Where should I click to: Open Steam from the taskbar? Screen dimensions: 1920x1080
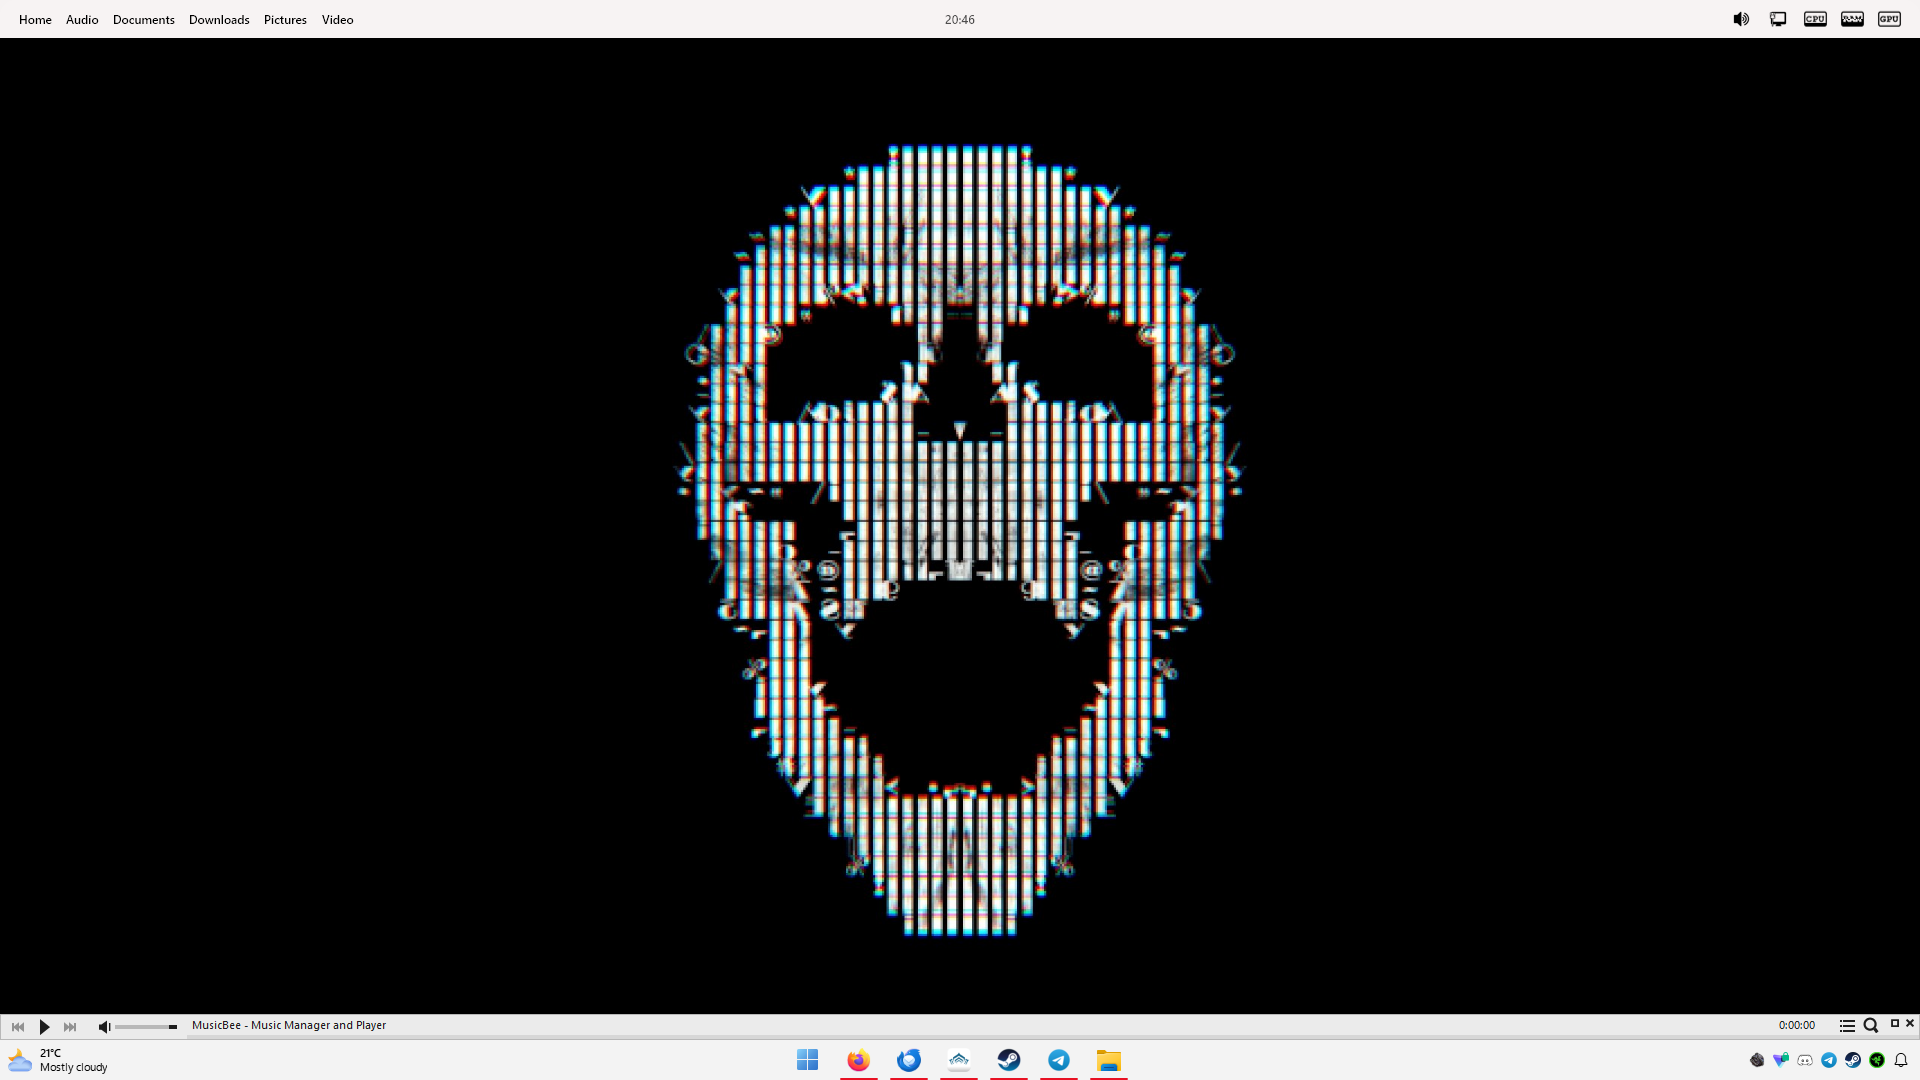1008,1060
